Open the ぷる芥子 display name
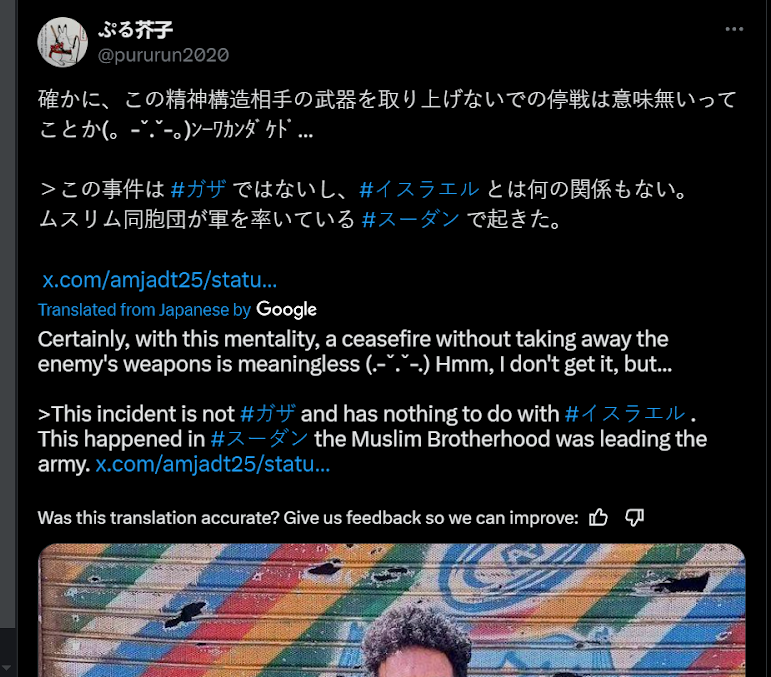The height and width of the screenshot is (677, 771). [x=136, y=30]
